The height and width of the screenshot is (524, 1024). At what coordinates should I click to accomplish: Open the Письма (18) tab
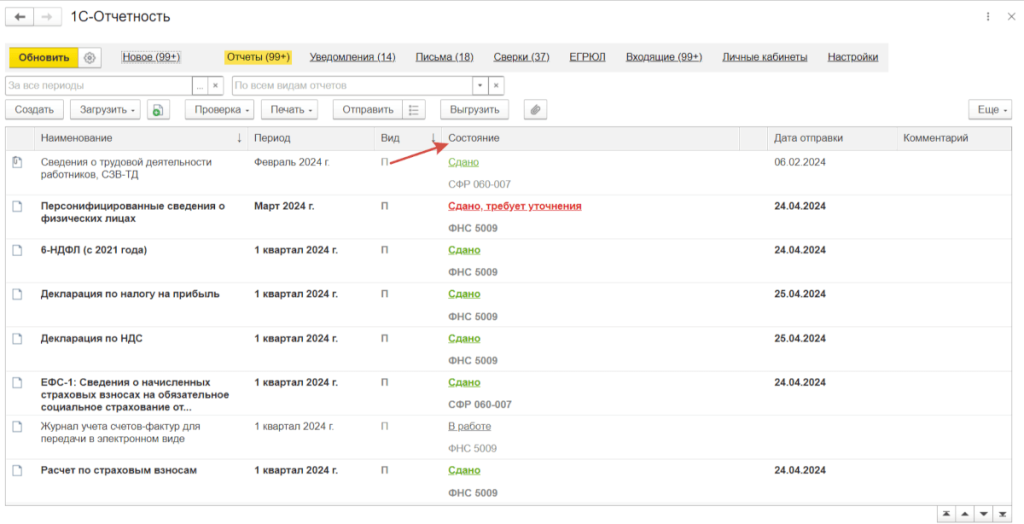445,57
